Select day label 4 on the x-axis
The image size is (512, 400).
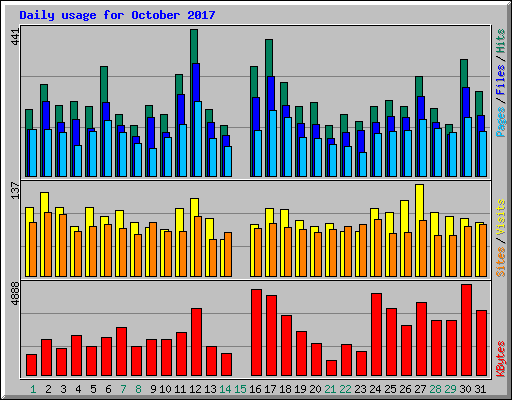[x=78, y=389]
